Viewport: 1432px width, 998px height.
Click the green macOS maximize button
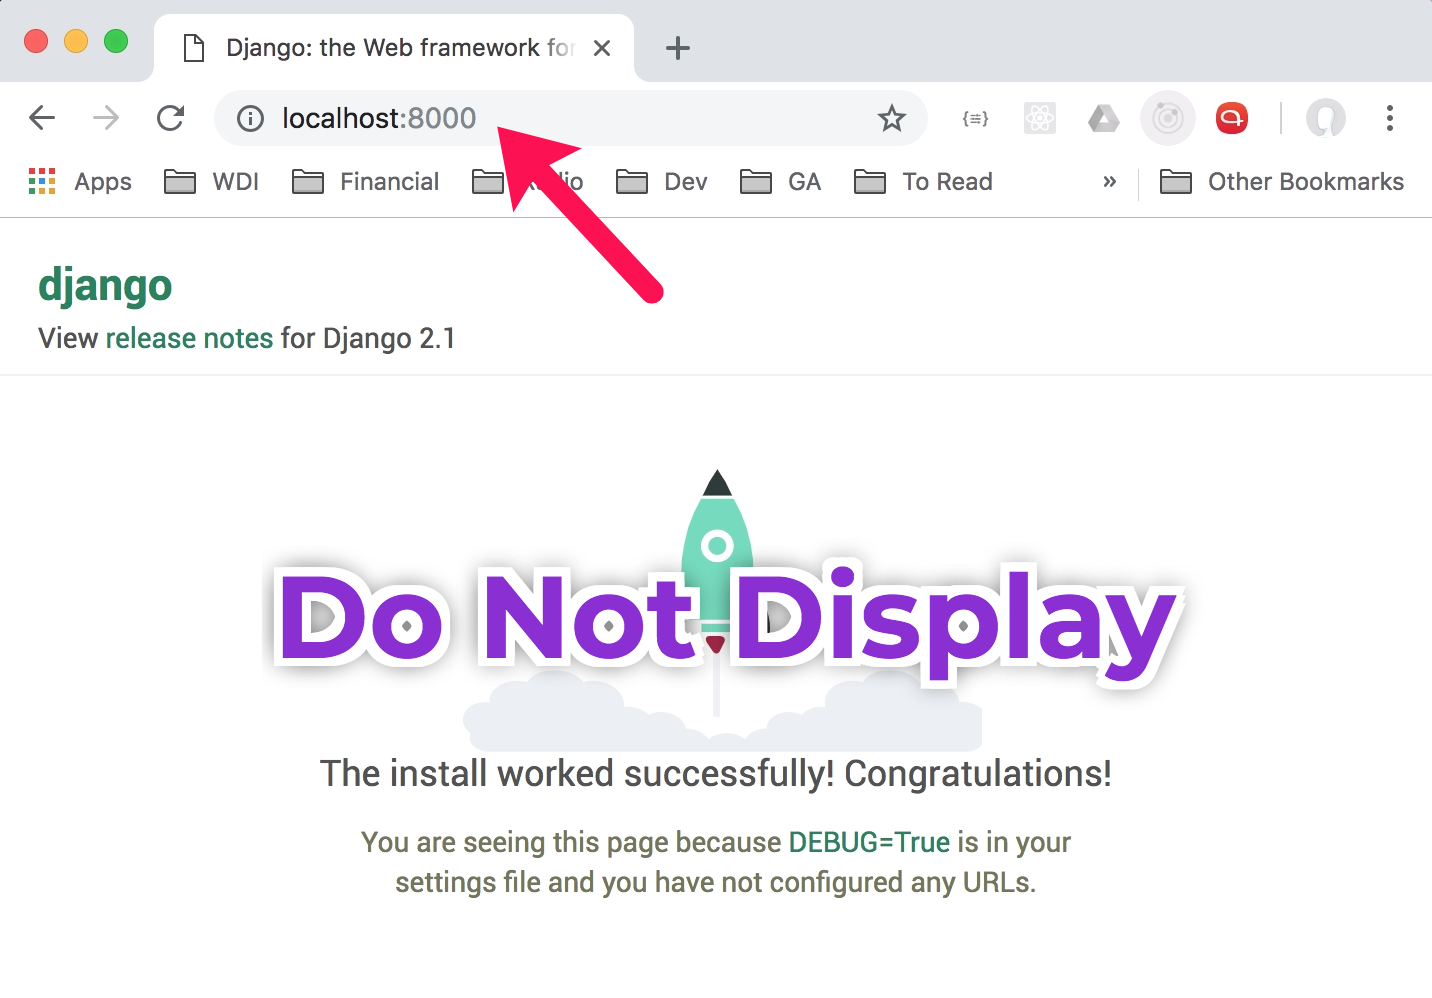(116, 41)
